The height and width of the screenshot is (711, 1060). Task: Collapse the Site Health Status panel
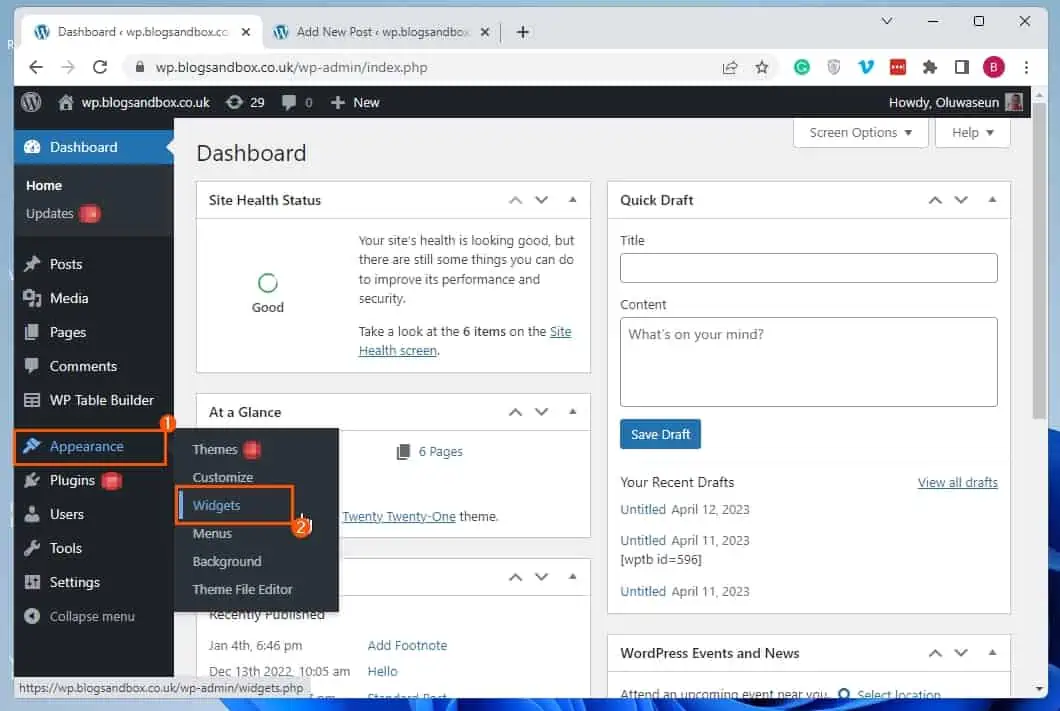point(573,200)
